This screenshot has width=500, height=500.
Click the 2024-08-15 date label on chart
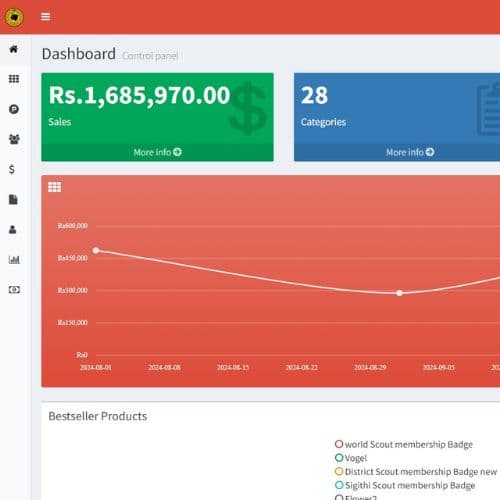233,367
